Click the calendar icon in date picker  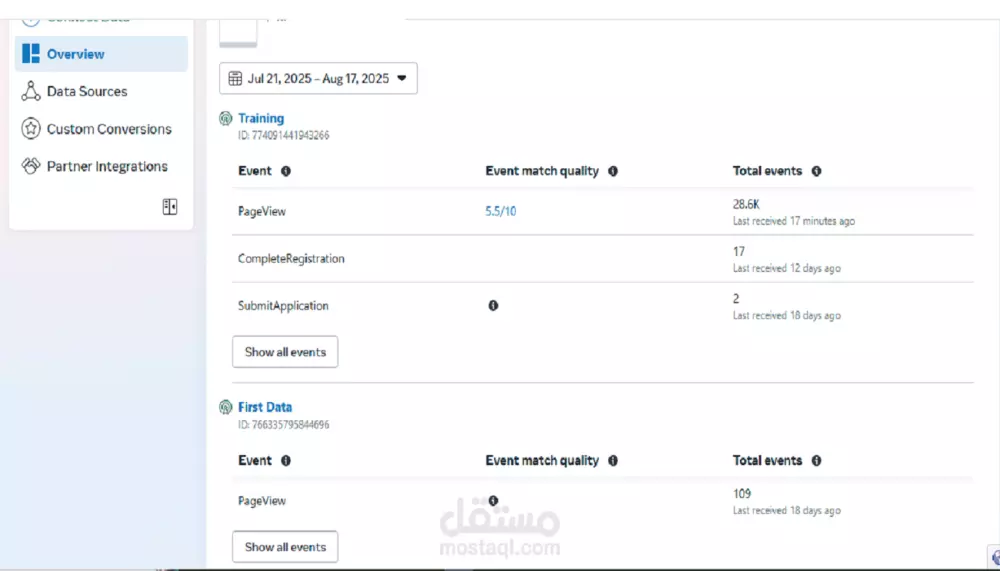[236, 78]
